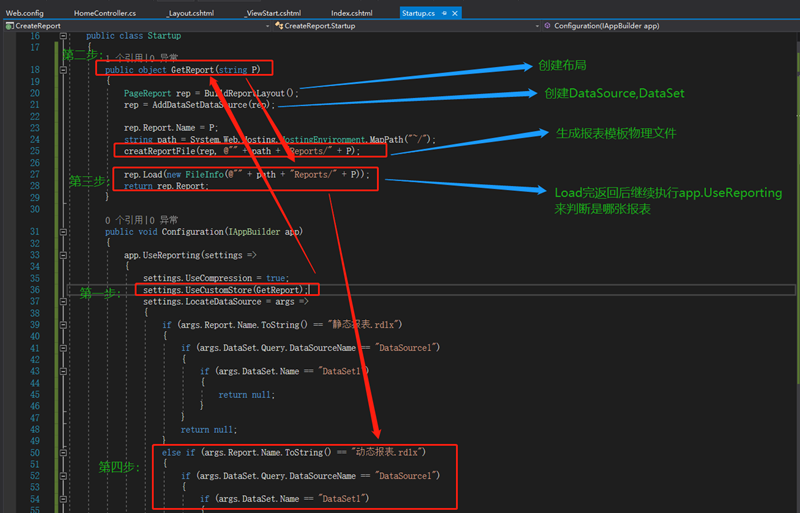Click the class icon beside CreateReport.Startup
Image resolution: width=800 pixels, height=513 pixels.
(x=277, y=24)
